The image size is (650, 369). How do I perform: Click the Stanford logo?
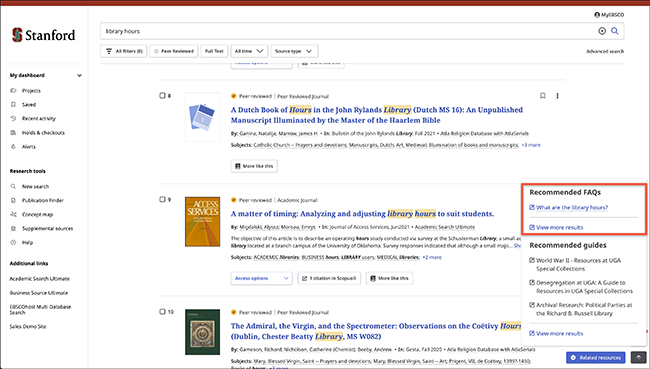click(44, 35)
